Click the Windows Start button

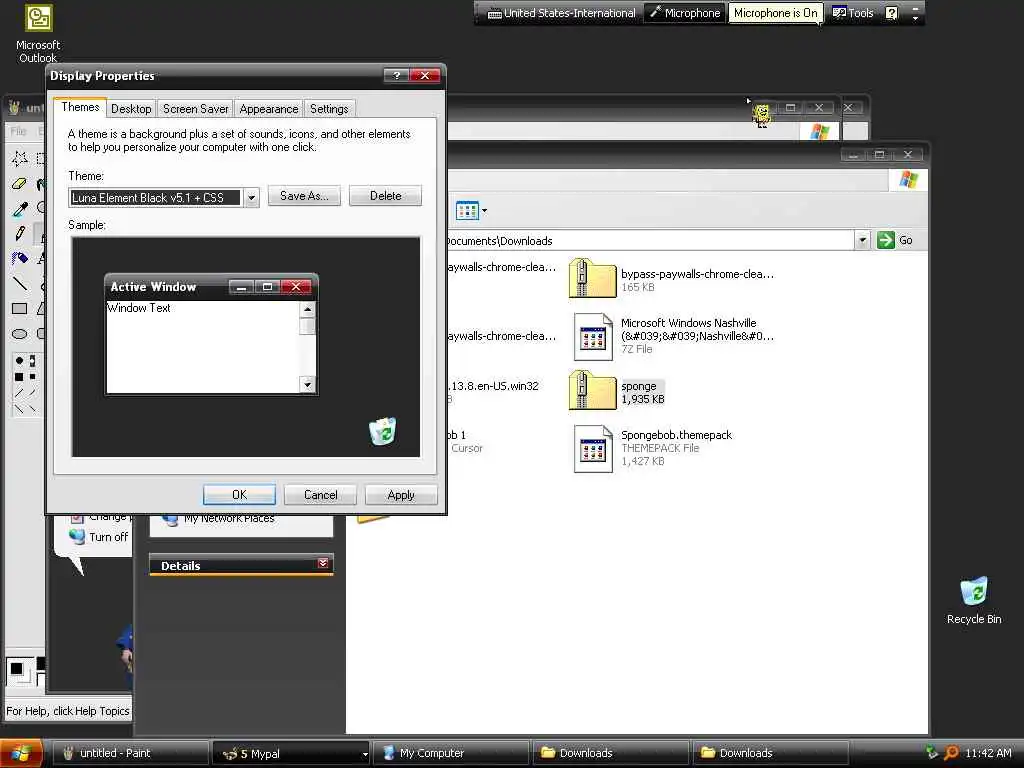[x=21, y=753]
